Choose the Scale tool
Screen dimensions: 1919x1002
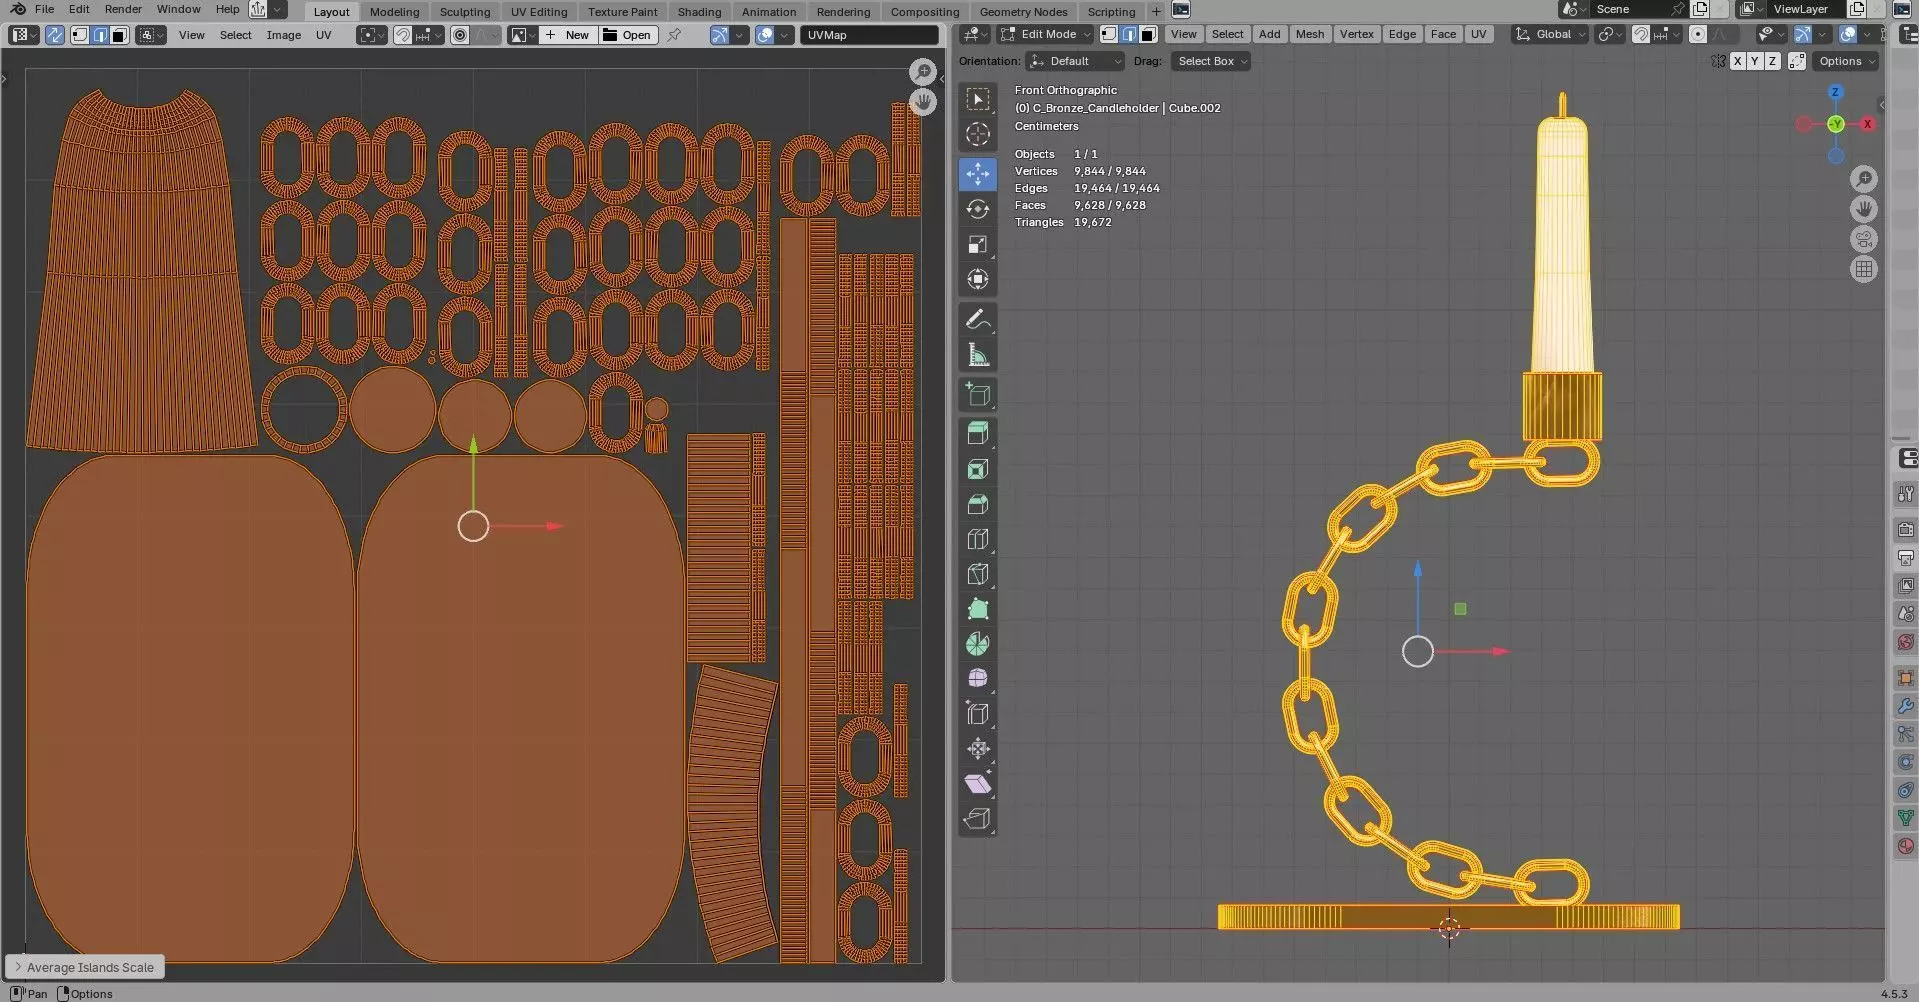click(x=978, y=244)
